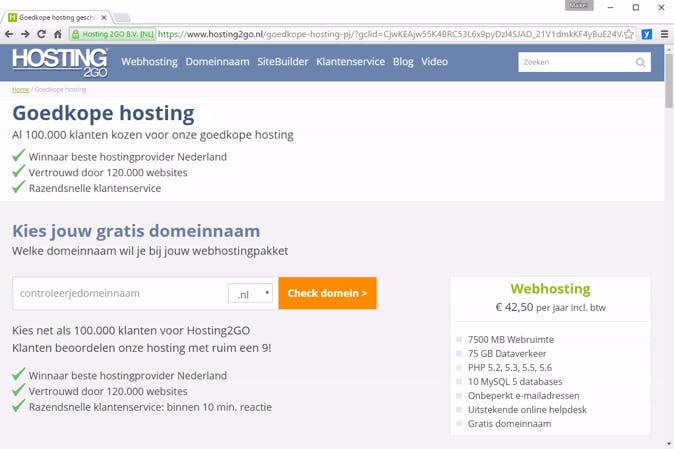
Task: Click the € 42,50 per jaar price text
Action: pyautogui.click(x=551, y=308)
